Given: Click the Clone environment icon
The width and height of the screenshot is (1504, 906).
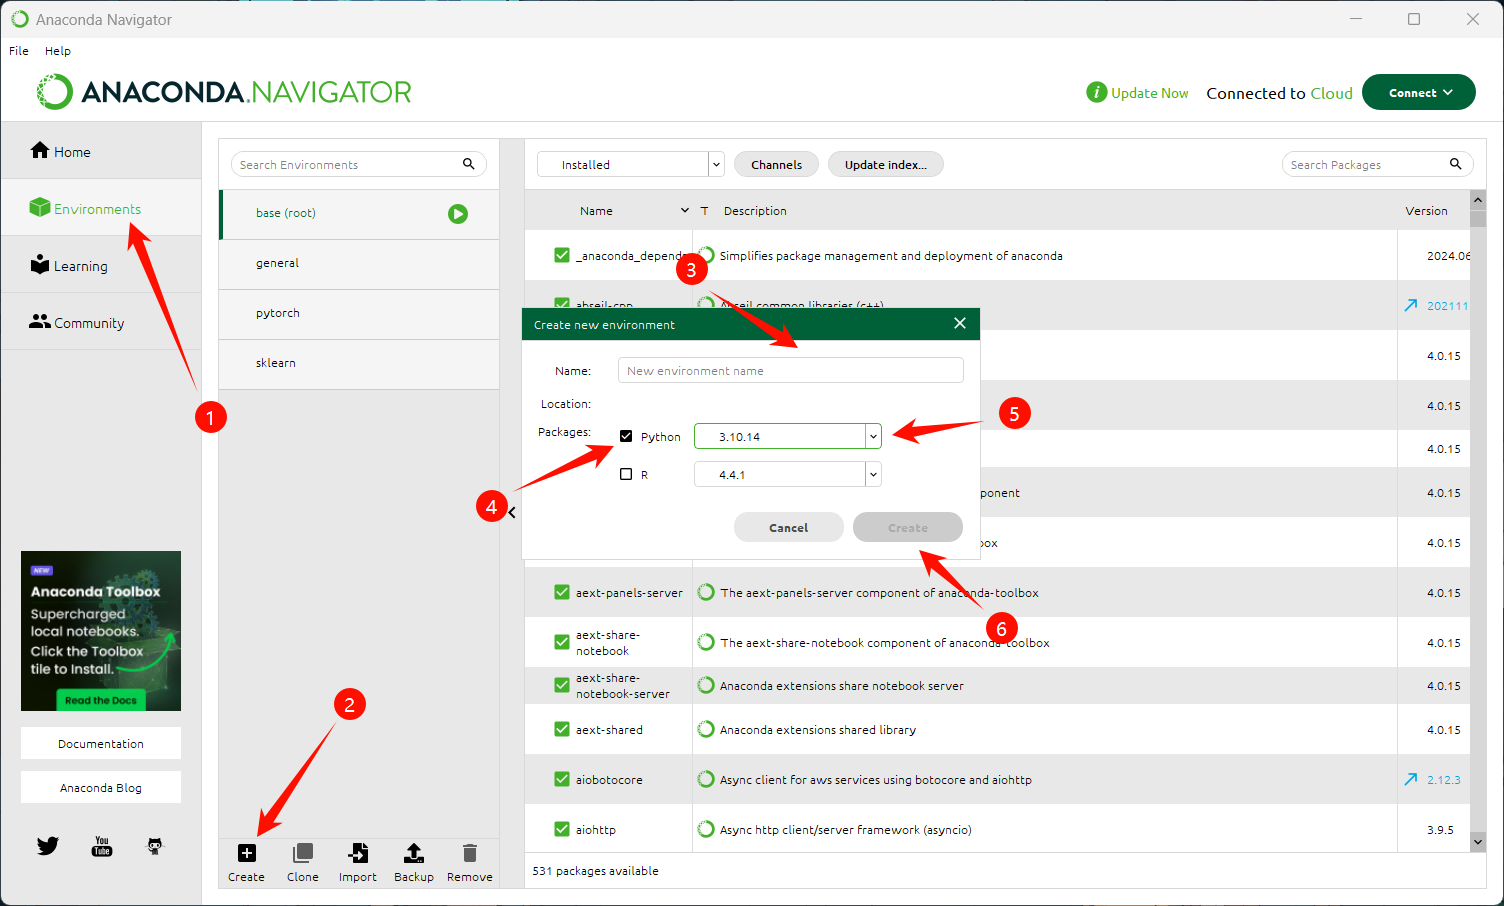Looking at the screenshot, I should [302, 853].
